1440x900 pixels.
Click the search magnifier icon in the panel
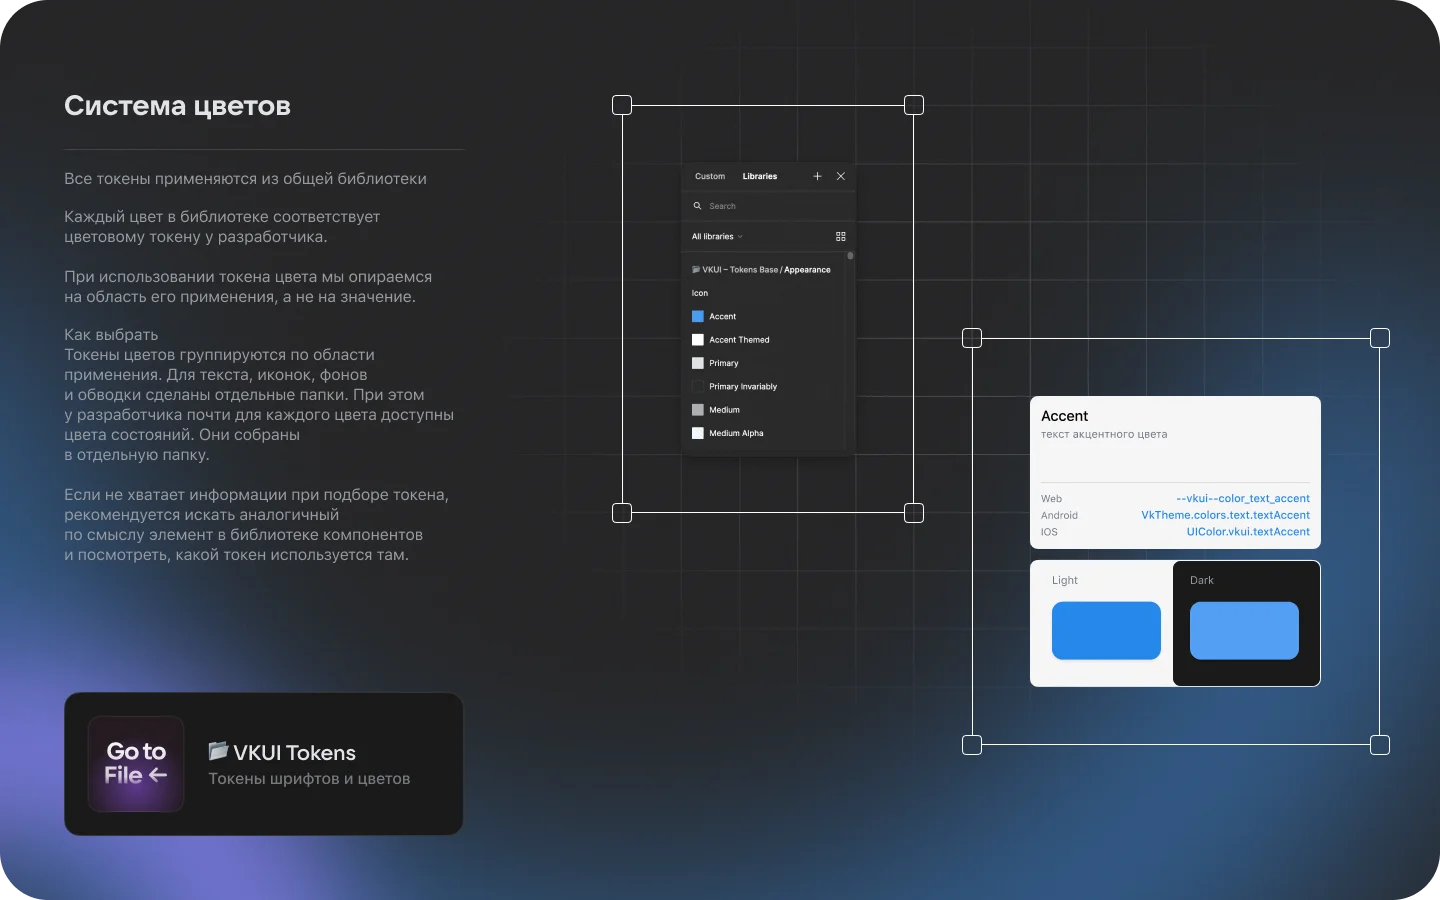click(697, 206)
